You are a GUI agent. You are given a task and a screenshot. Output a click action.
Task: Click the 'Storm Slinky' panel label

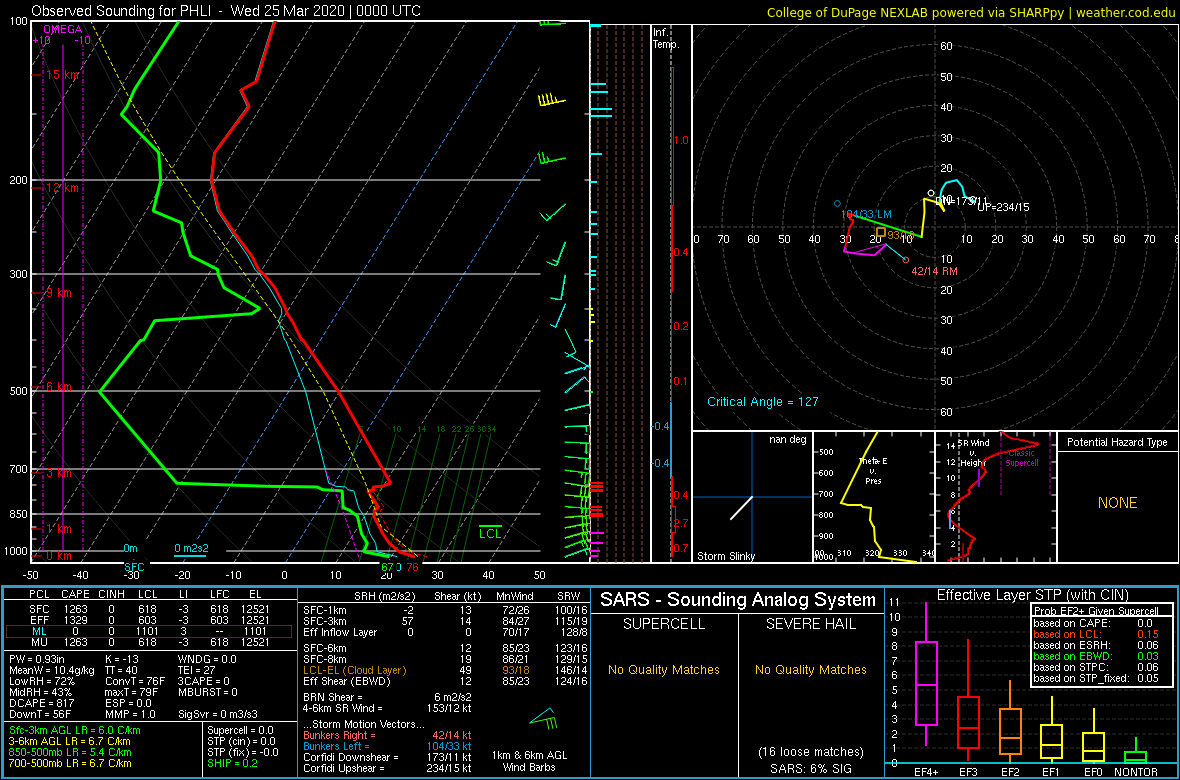[x=725, y=556]
